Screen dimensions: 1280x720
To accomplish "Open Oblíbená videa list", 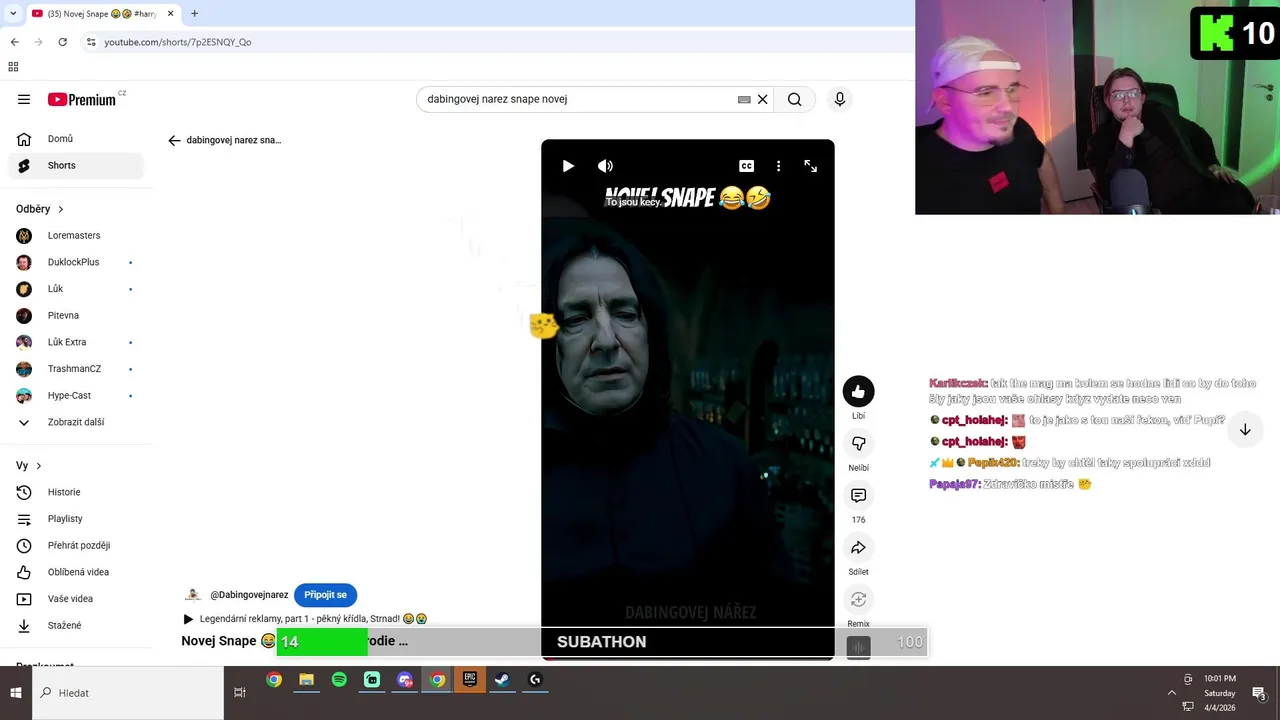I will click(76, 572).
